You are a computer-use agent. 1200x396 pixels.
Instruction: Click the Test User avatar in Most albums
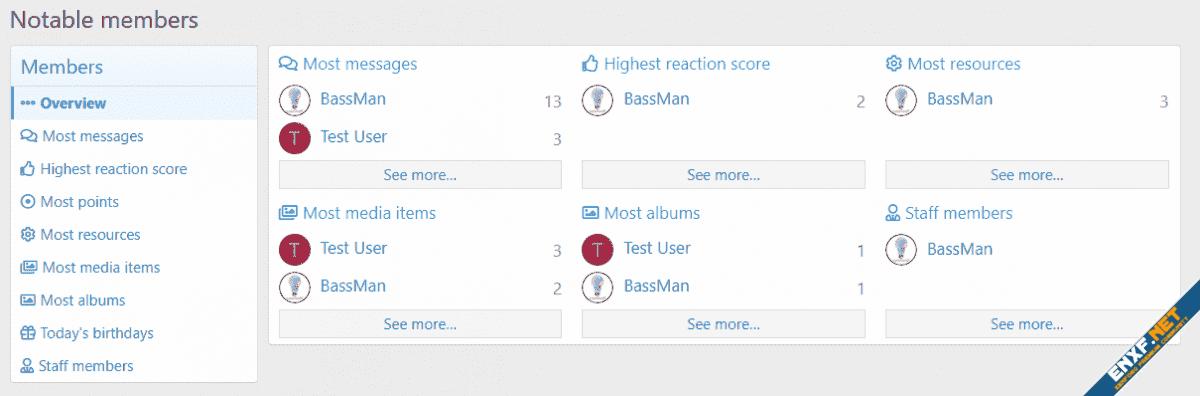(x=597, y=249)
